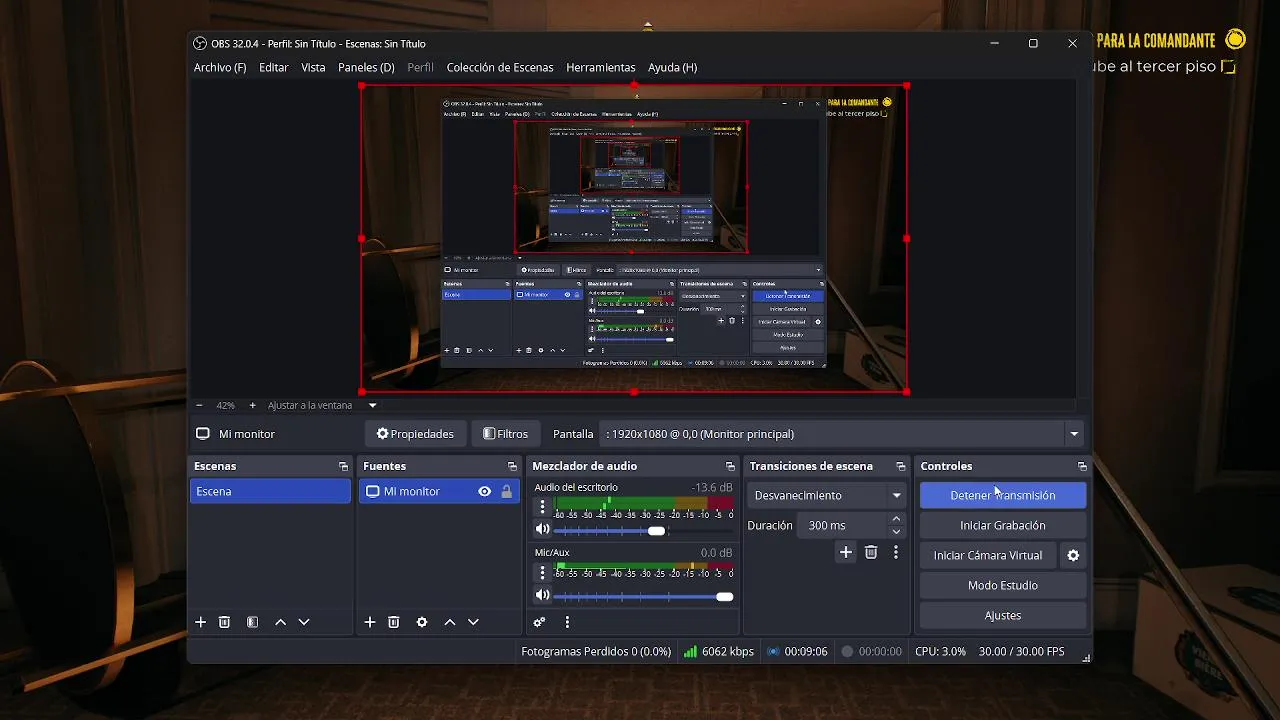Open the Desvanecimiento transition dropdown
Screen dimensions: 1280x720
(x=827, y=495)
